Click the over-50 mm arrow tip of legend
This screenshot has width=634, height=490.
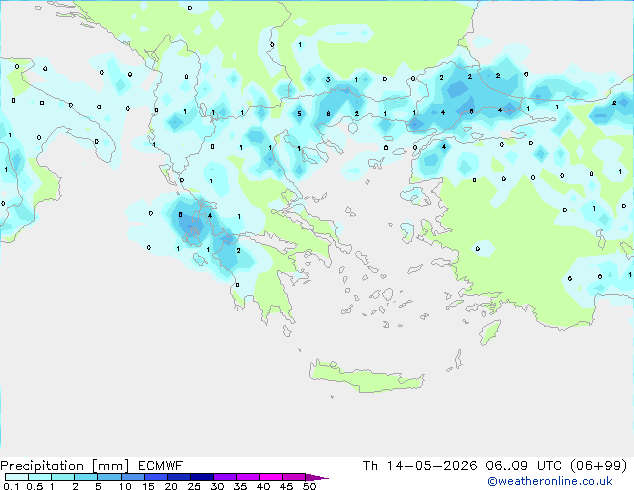(317, 477)
